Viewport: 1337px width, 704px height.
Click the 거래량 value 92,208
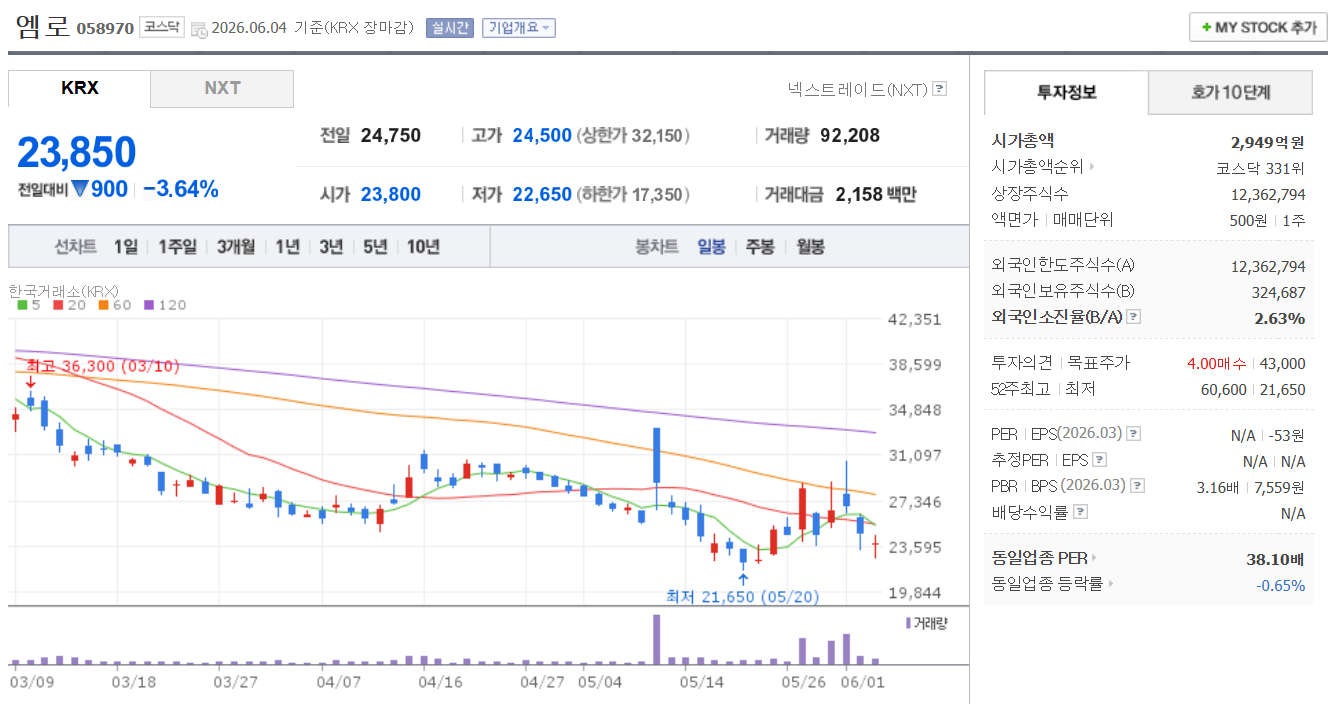click(x=850, y=135)
